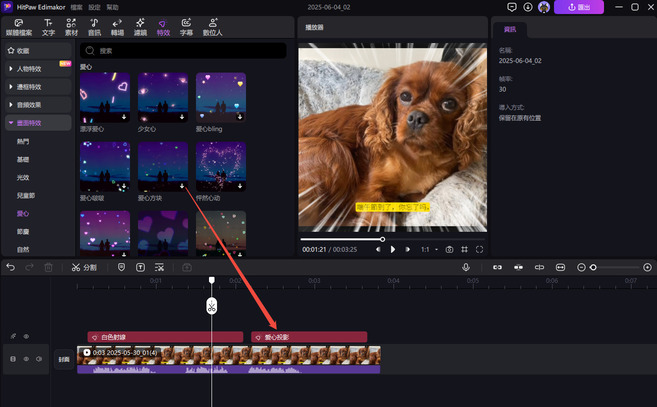Step forward to next frame
The height and width of the screenshot is (407, 657).
pyautogui.click(x=407, y=249)
